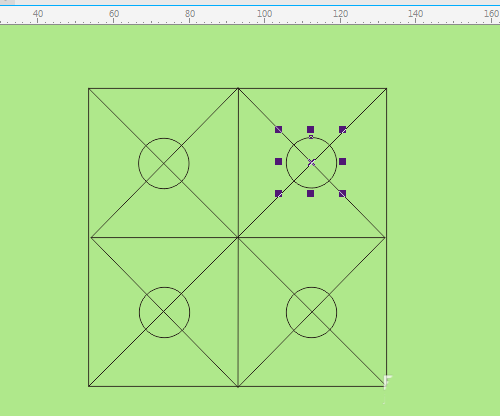Click the middle-left selection handle

coord(279,162)
